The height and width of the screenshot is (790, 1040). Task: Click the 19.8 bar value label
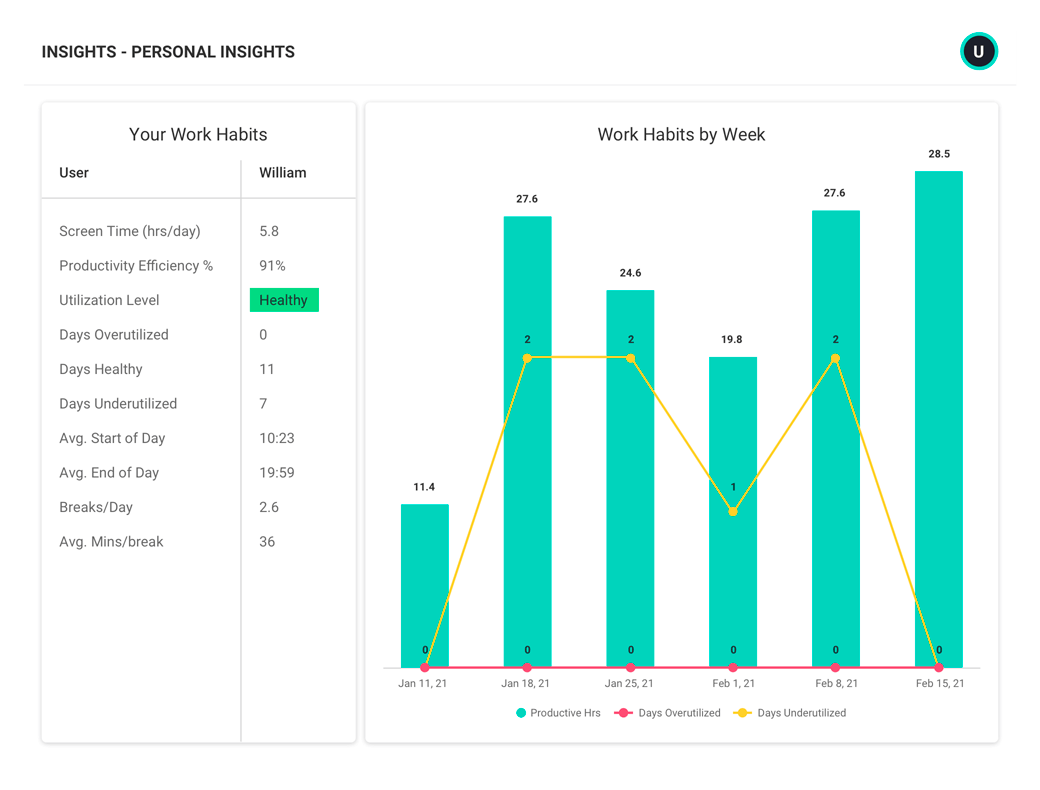point(732,339)
